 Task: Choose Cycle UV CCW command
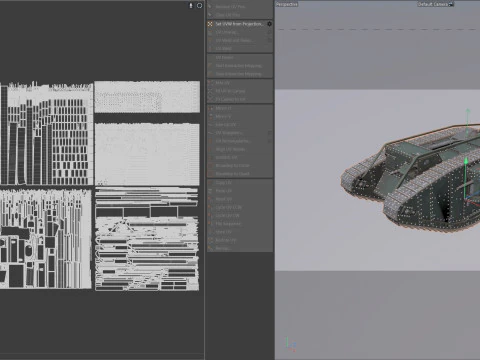(240, 207)
